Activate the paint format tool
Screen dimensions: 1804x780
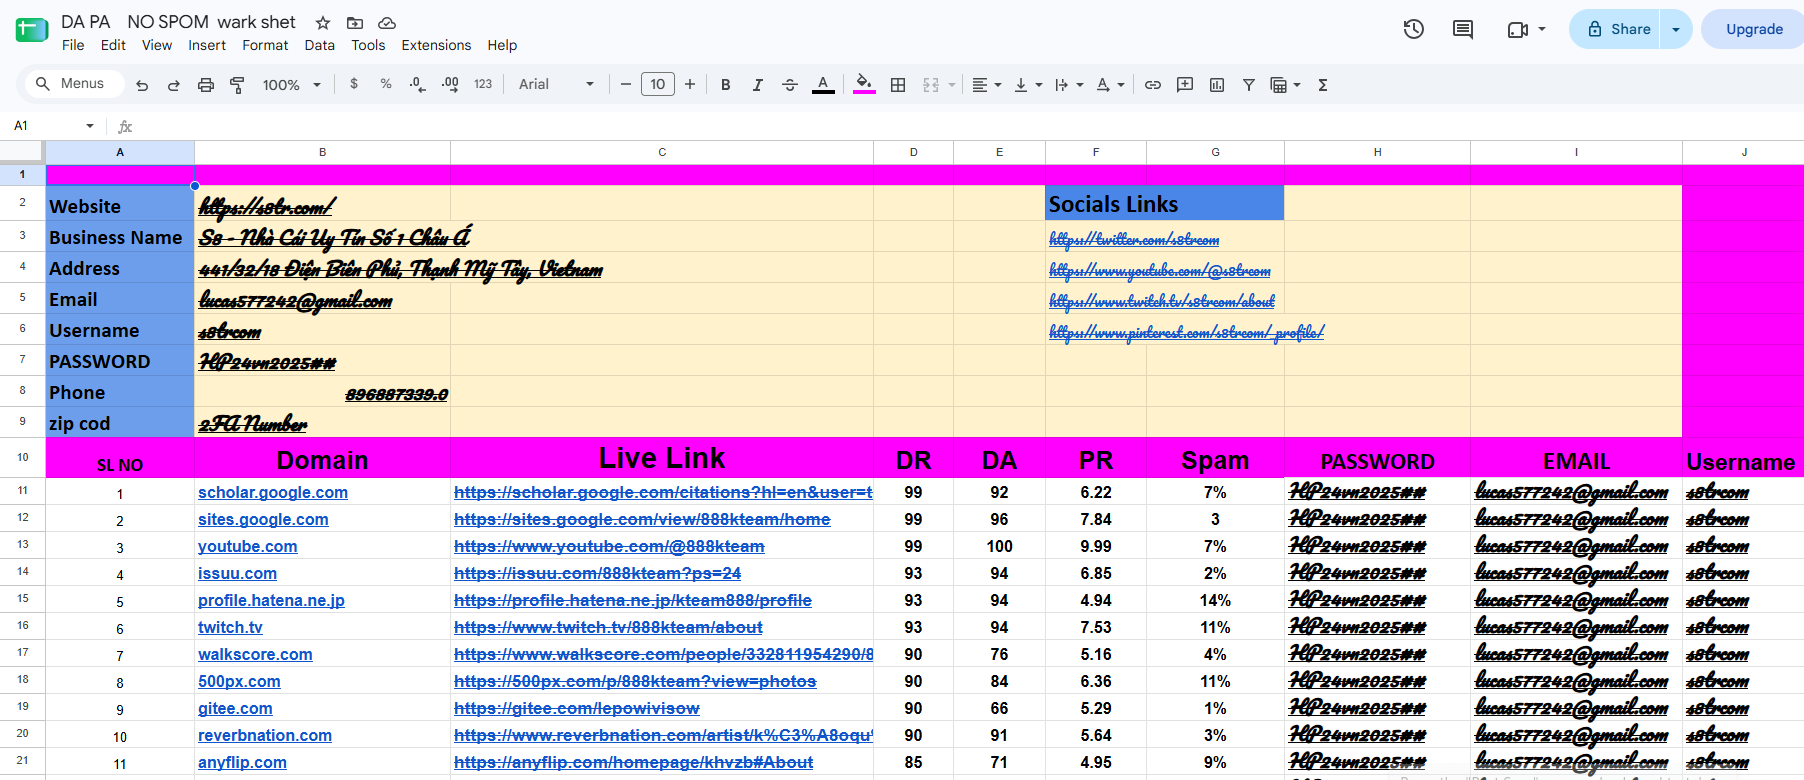pyautogui.click(x=238, y=85)
